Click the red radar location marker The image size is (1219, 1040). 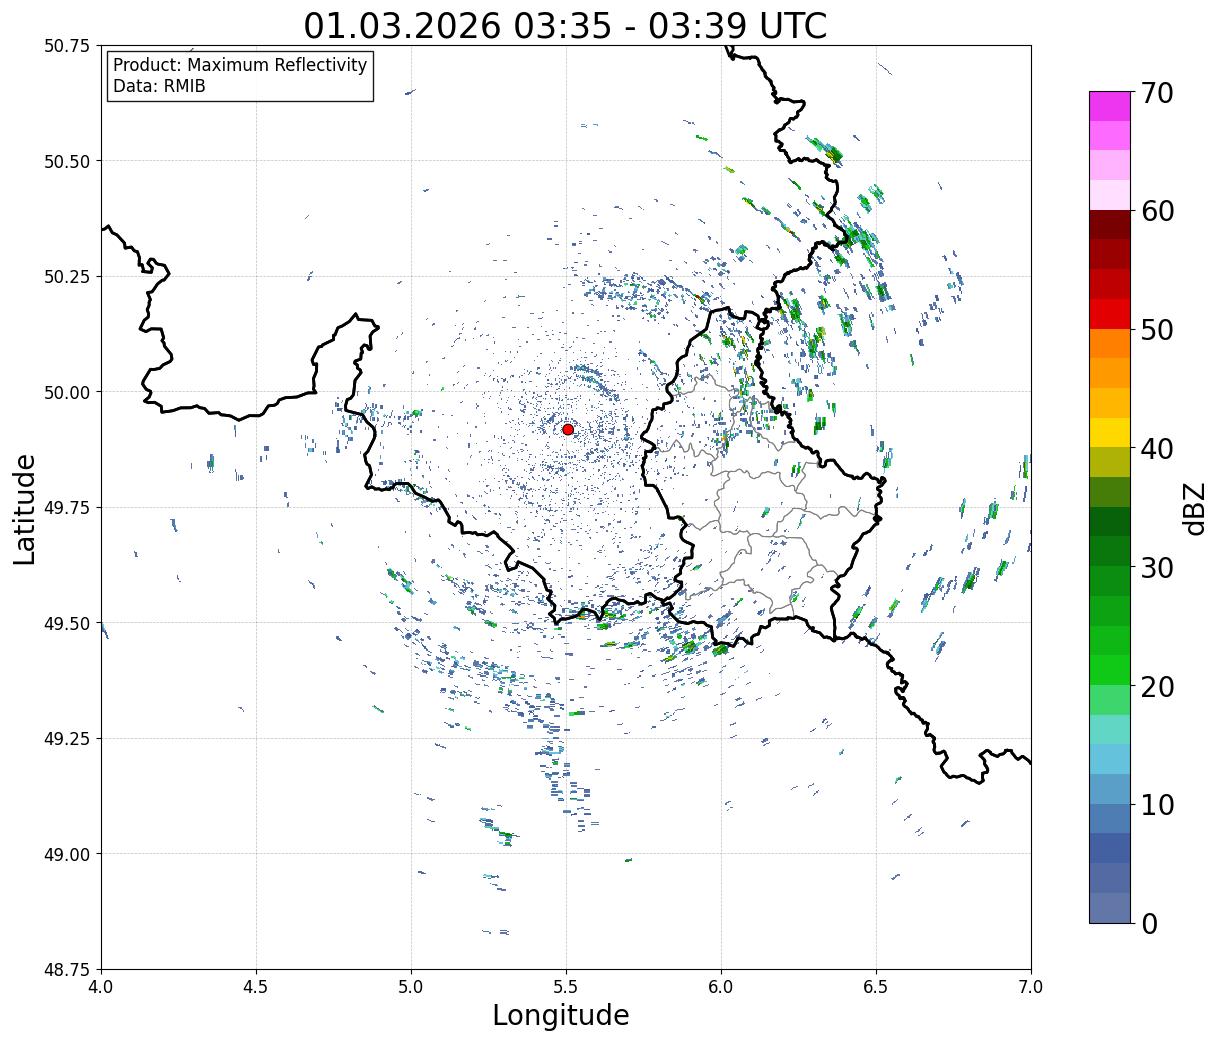(568, 429)
